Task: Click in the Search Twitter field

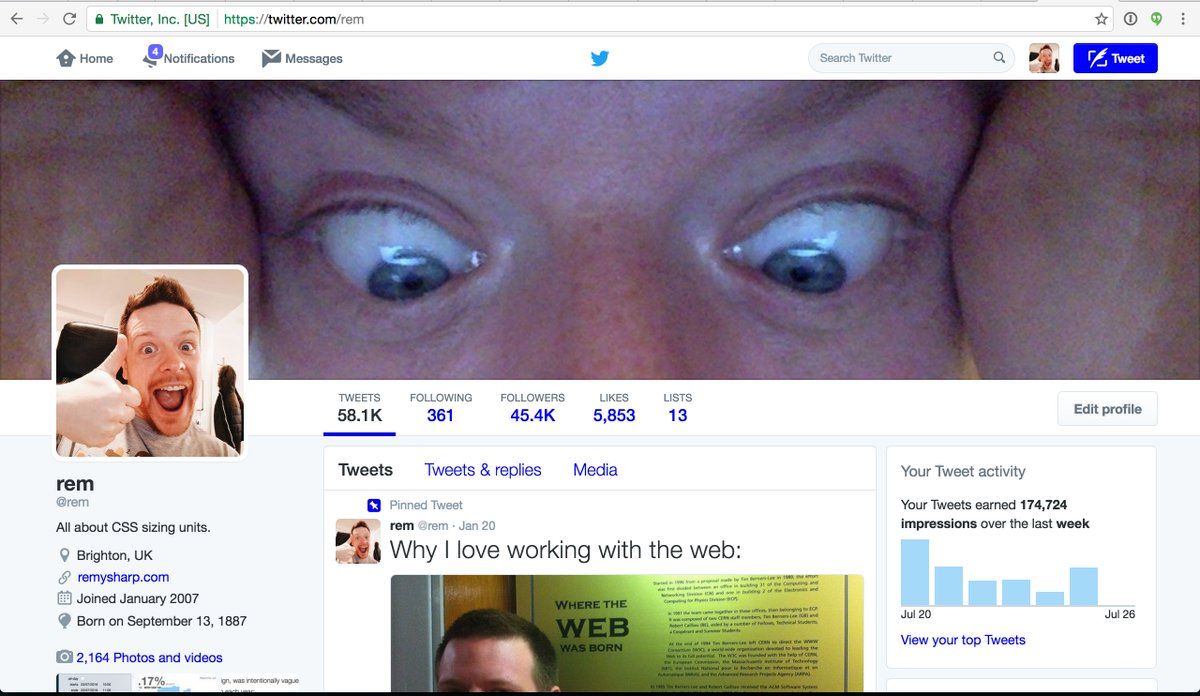Action: tap(900, 58)
